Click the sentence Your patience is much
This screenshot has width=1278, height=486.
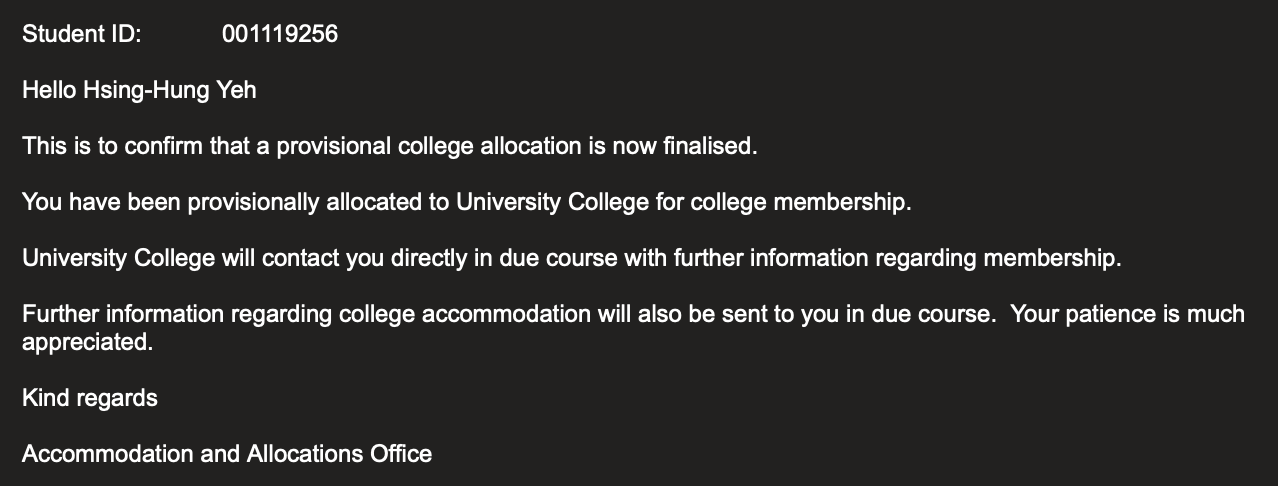tap(1128, 314)
